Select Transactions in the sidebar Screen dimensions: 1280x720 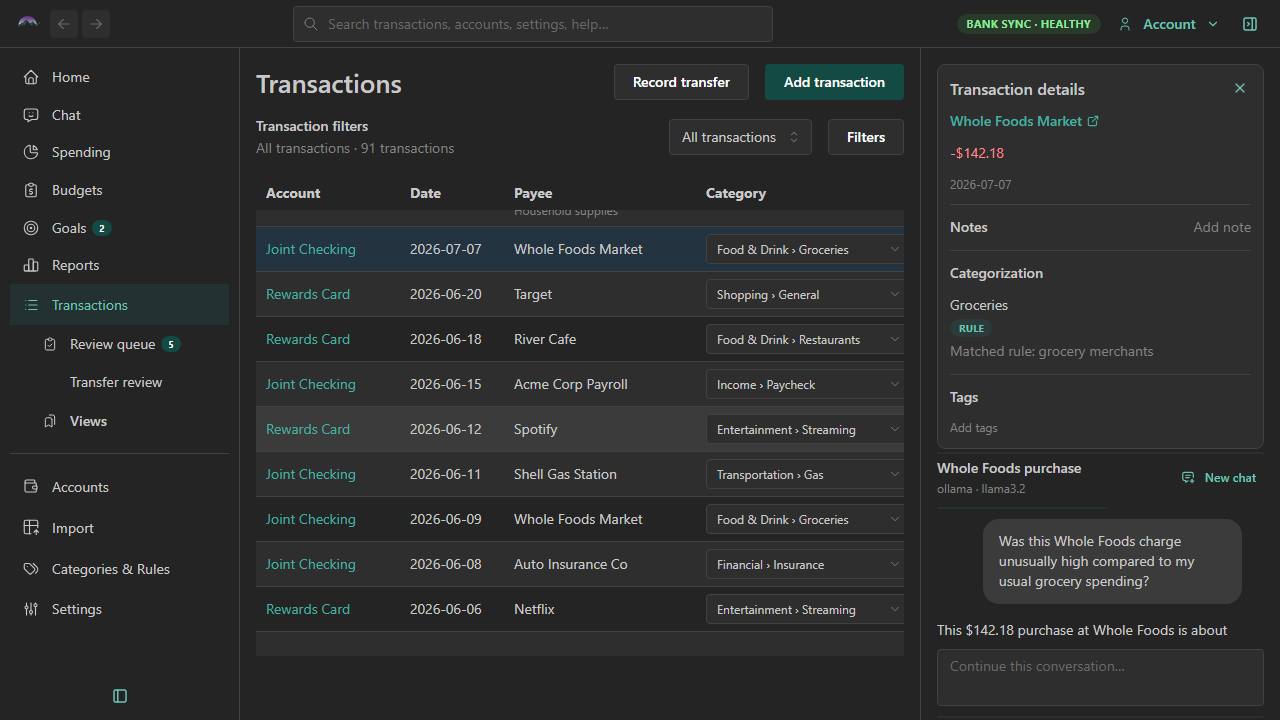coord(119,305)
